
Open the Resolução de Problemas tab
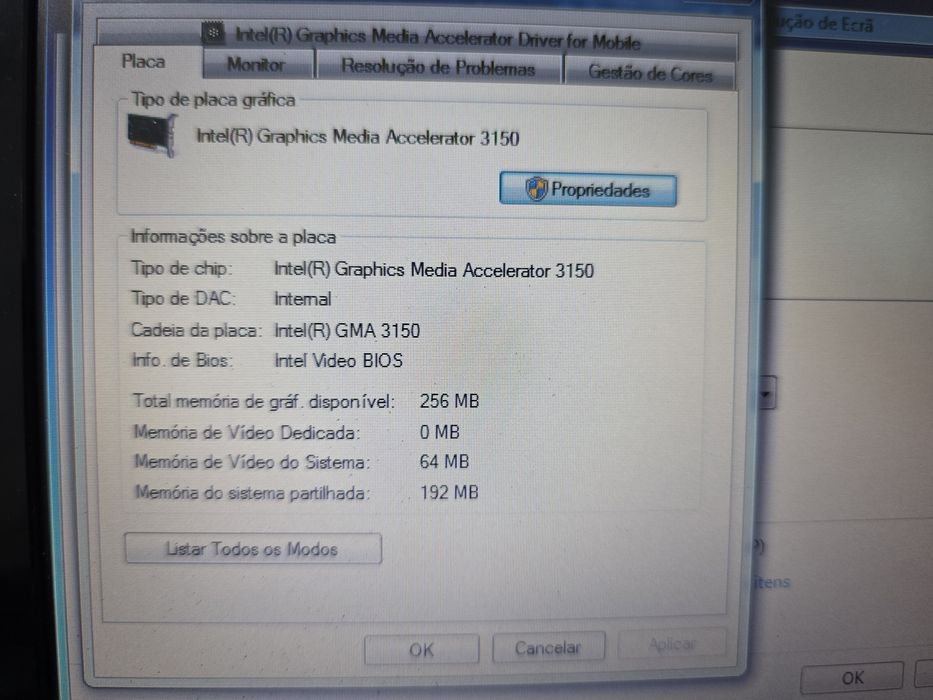[439, 67]
